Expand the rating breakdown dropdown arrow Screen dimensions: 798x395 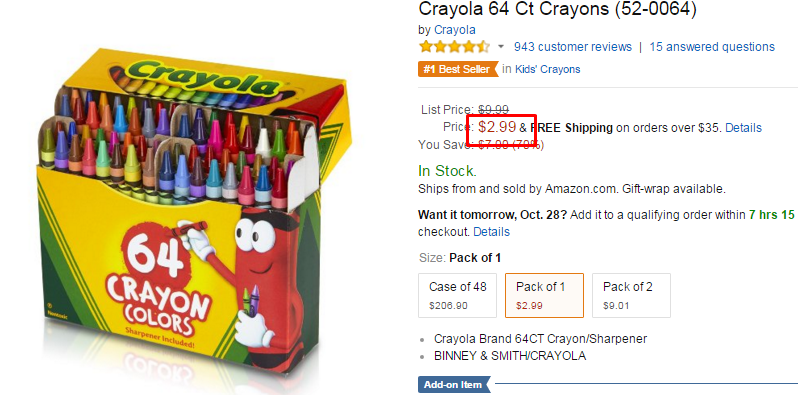click(501, 47)
